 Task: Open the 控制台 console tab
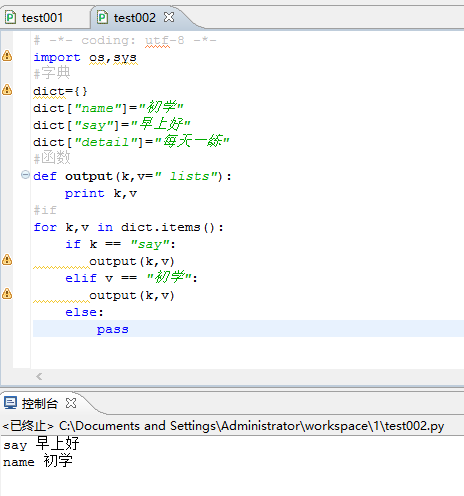(x=40, y=403)
